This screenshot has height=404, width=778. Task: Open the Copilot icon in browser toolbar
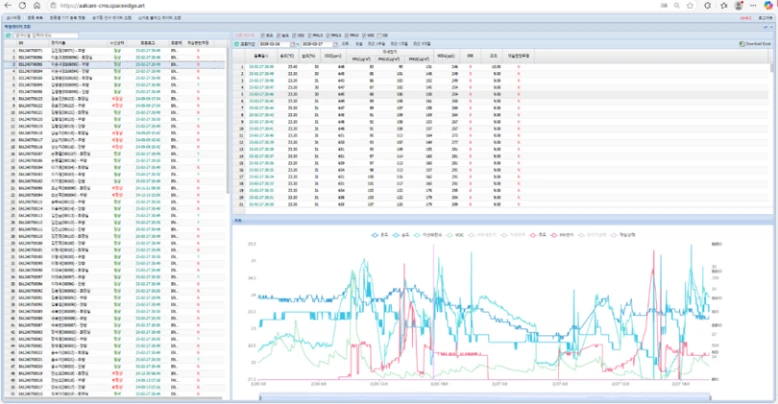[769, 5]
